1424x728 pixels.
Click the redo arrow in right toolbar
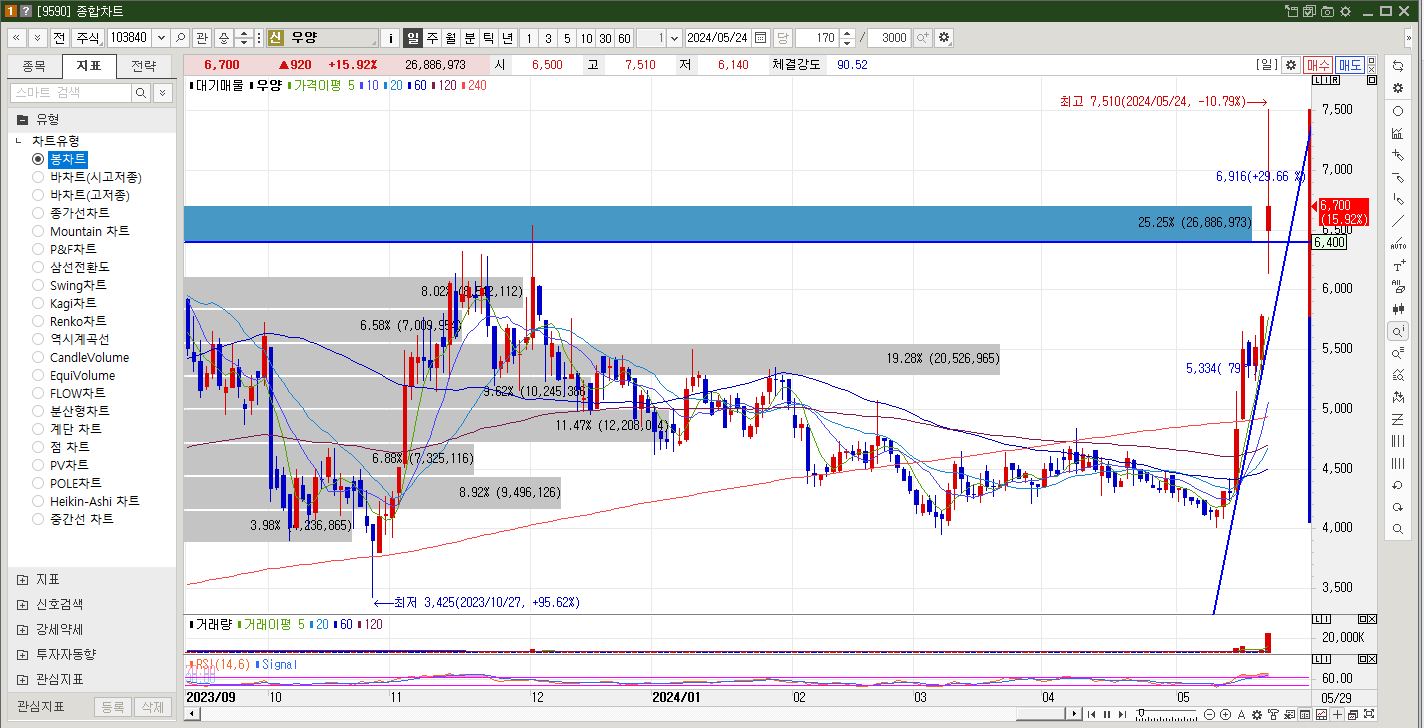pyautogui.click(x=1398, y=507)
